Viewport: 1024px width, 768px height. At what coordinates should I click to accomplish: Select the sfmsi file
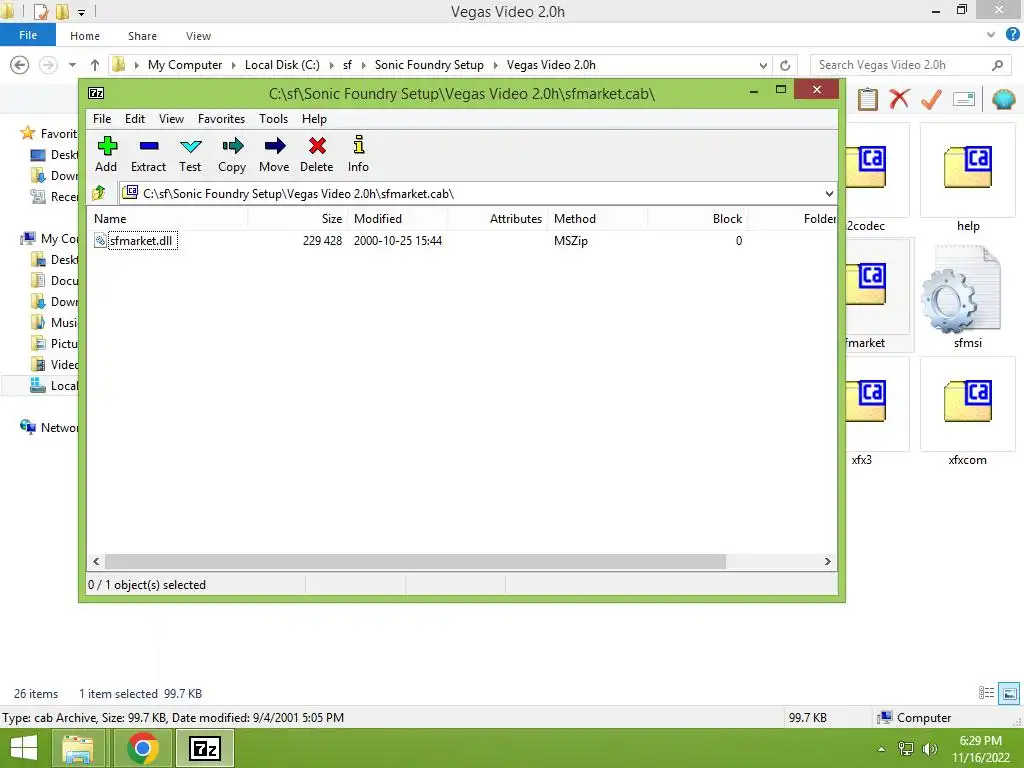[x=968, y=296]
